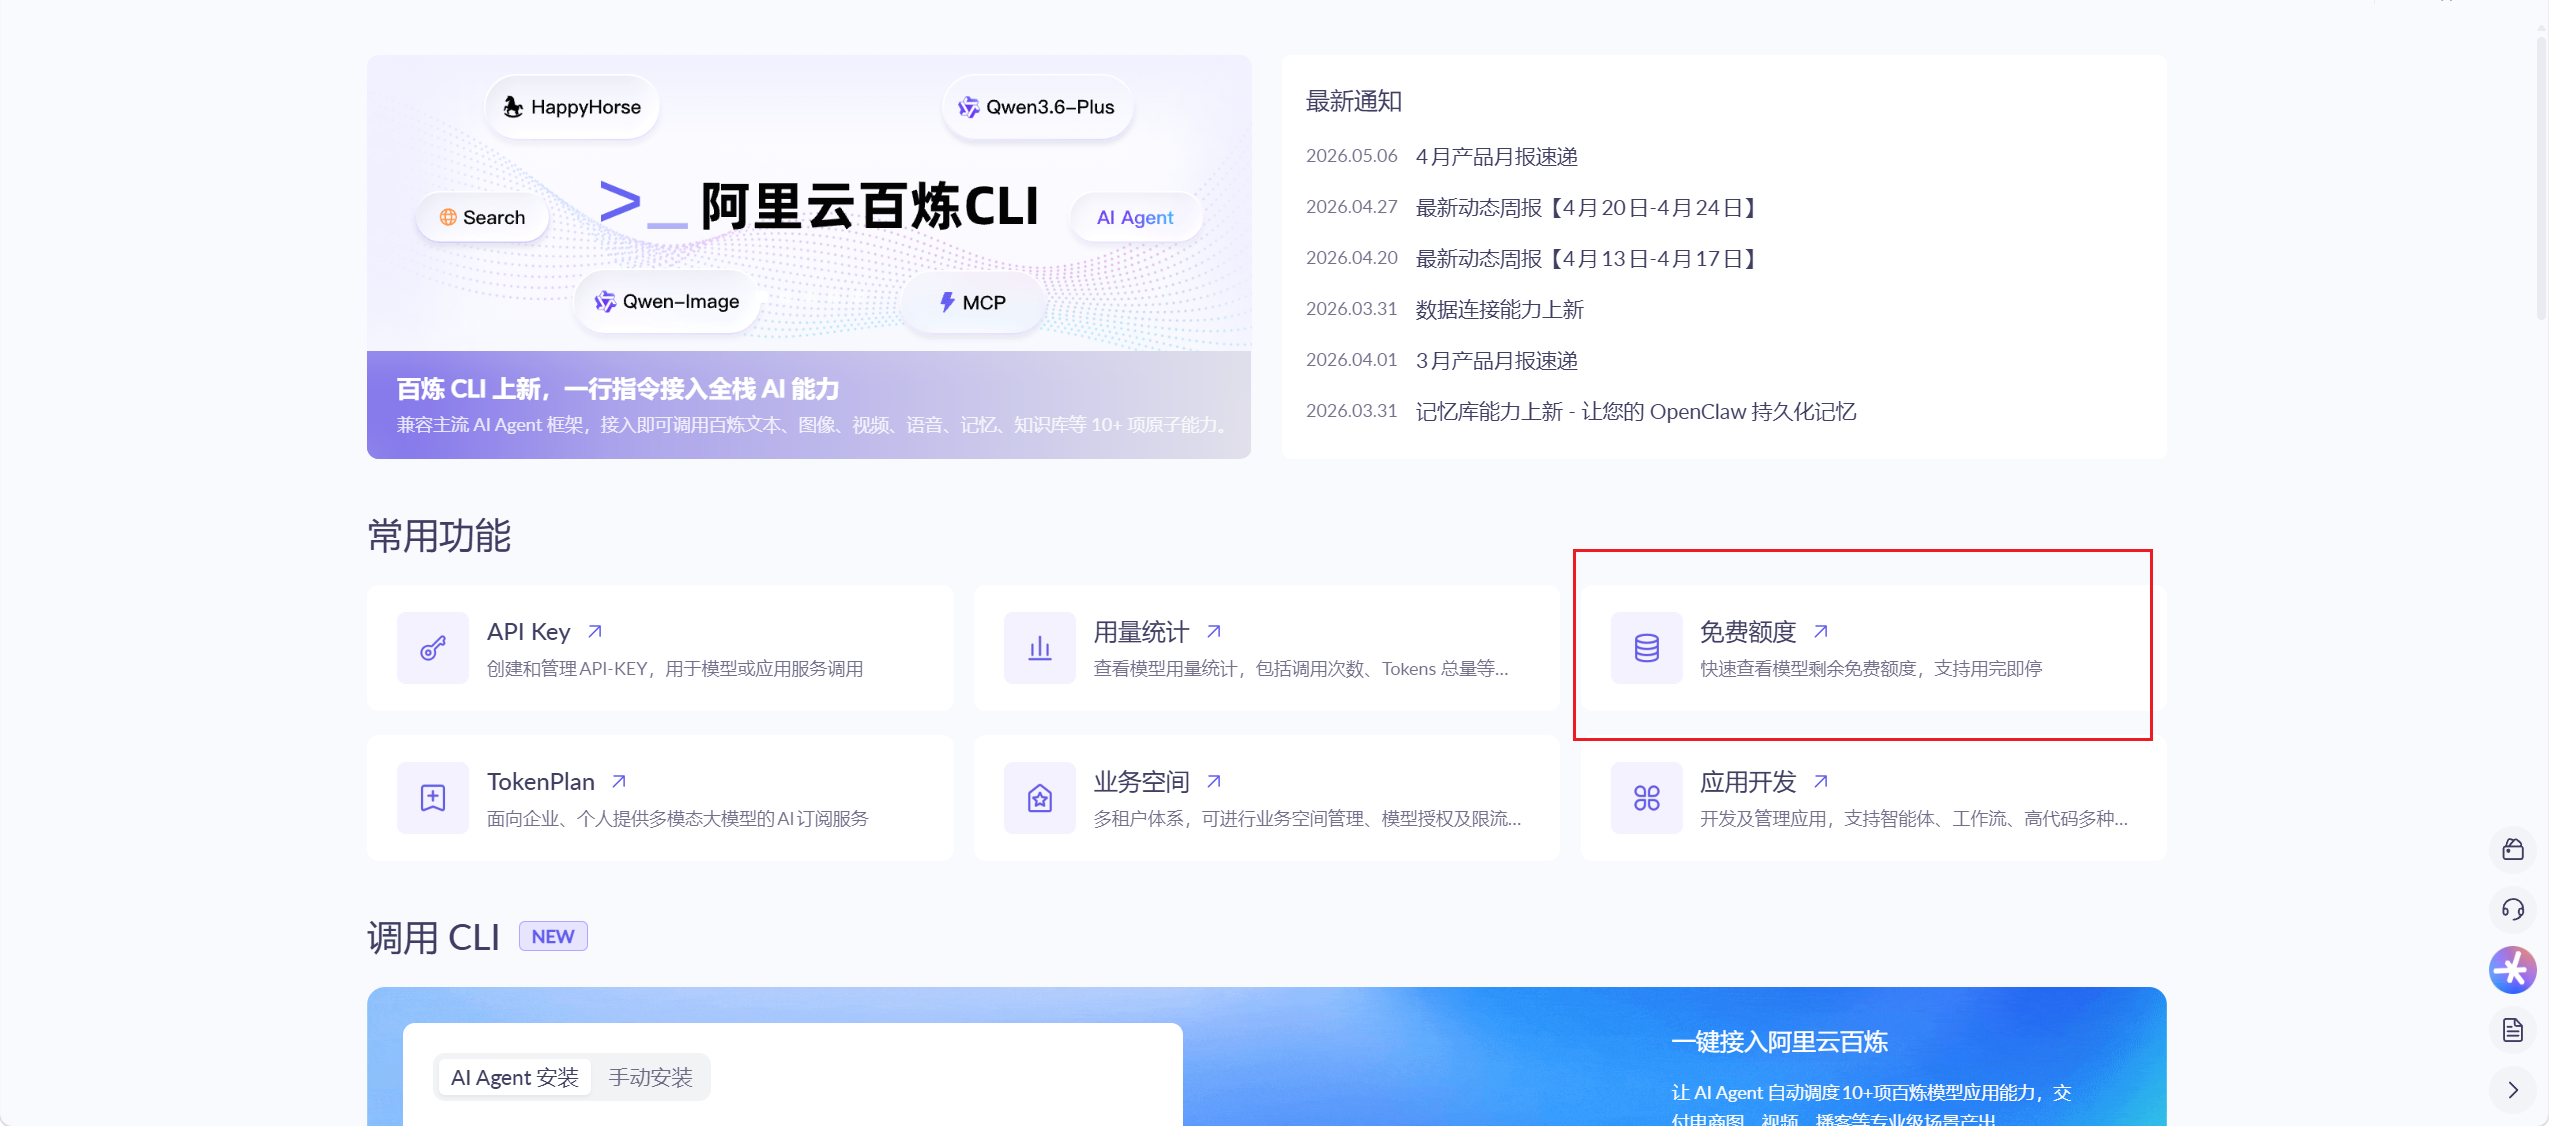This screenshot has width=2549, height=1126.
Task: Open the arrow link next to TokenPlan
Action: click(619, 781)
